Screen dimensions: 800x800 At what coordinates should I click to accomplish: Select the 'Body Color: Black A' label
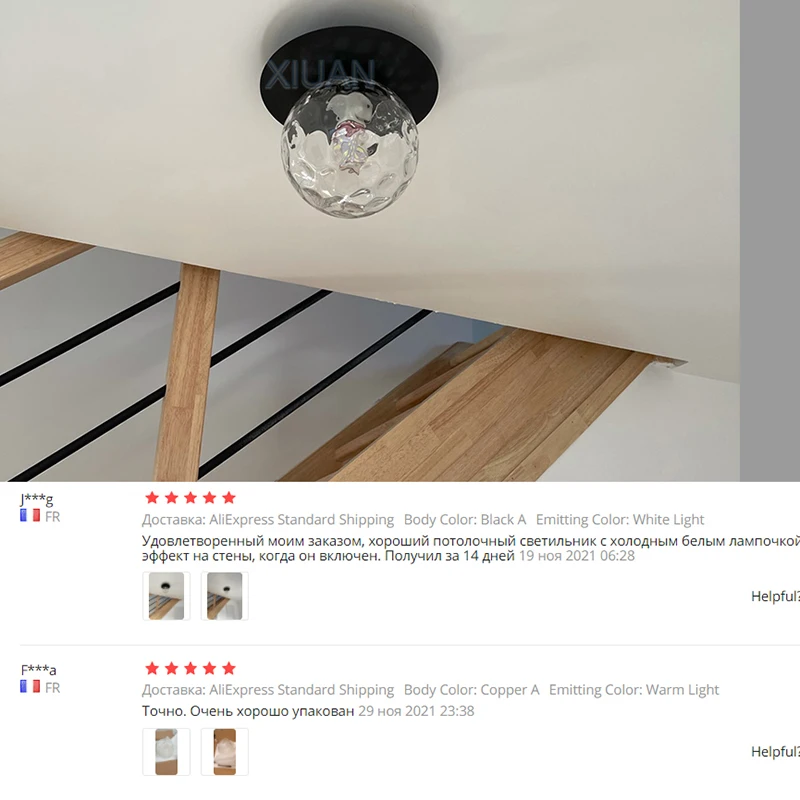click(x=465, y=519)
